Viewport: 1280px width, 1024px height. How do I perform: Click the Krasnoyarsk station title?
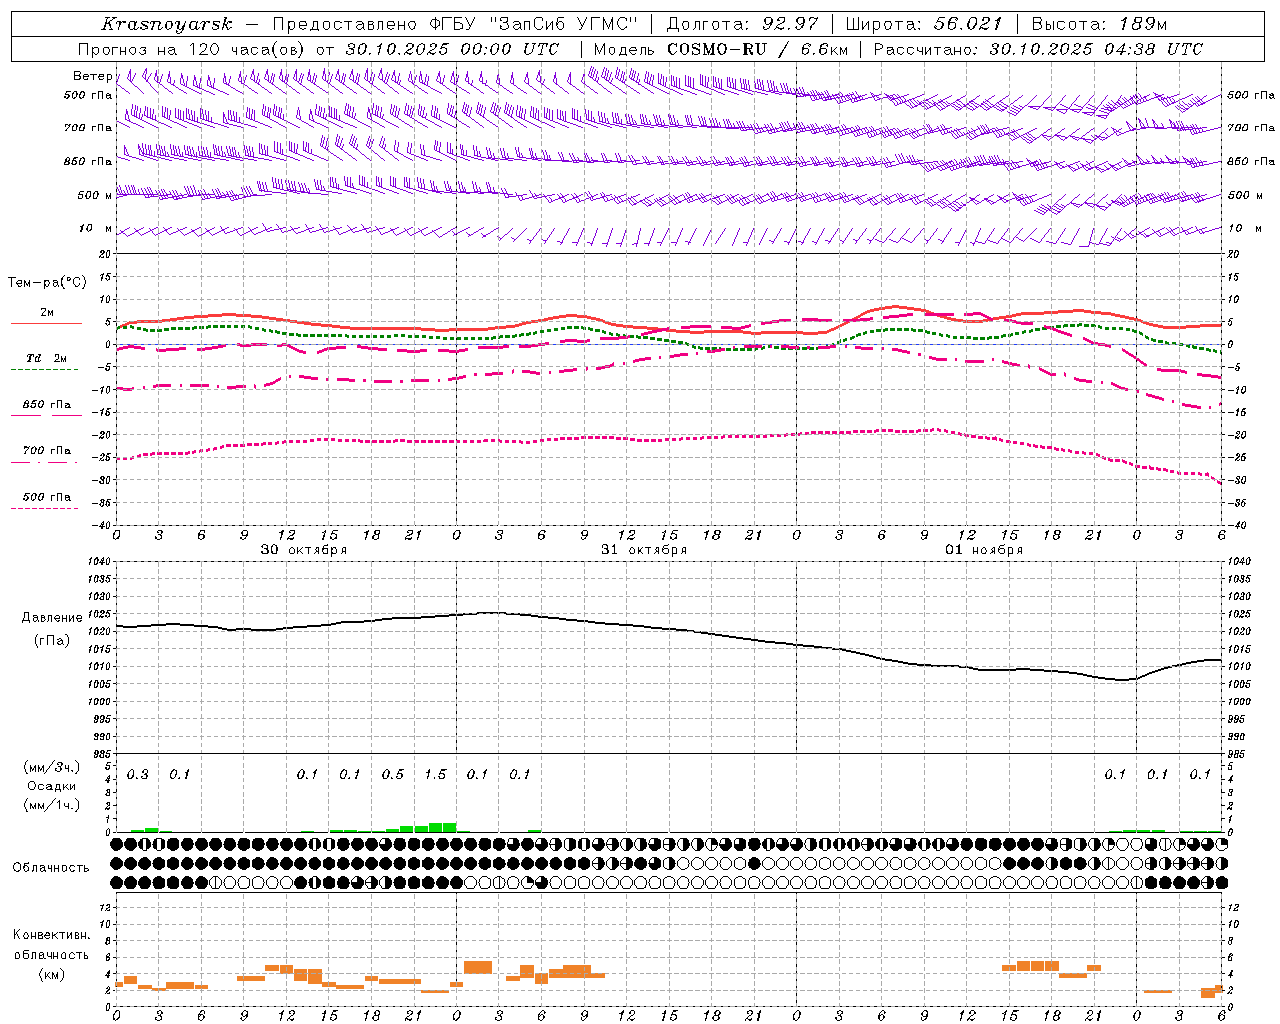coord(167,24)
